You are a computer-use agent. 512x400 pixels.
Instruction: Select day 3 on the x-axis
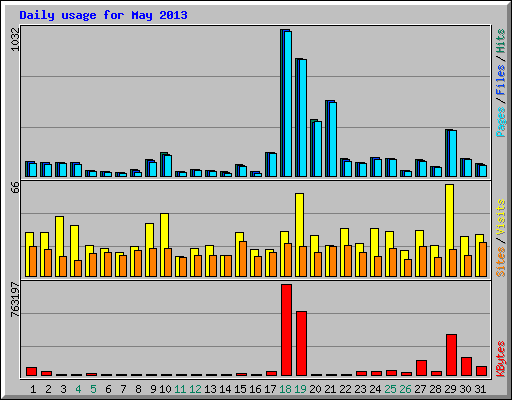63,389
